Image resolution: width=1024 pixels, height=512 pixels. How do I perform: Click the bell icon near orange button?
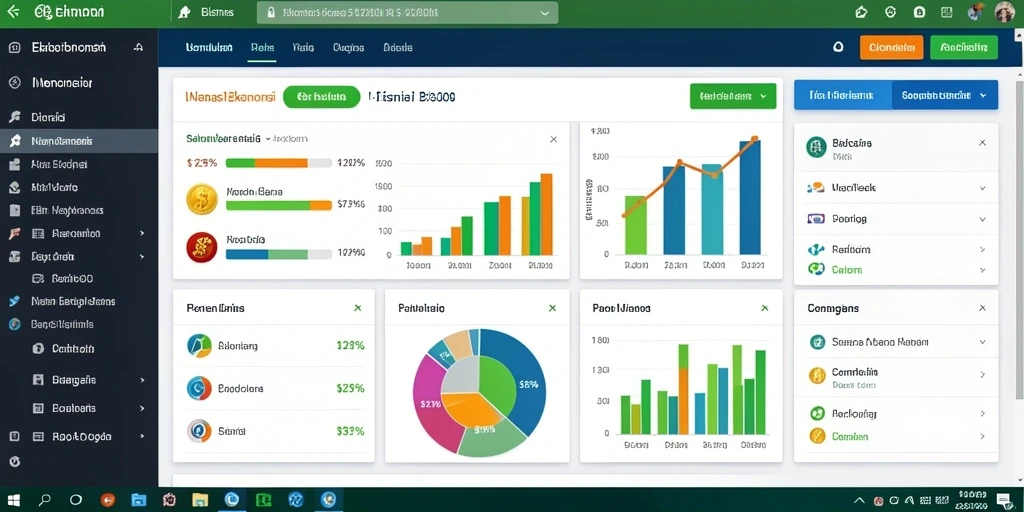click(839, 47)
